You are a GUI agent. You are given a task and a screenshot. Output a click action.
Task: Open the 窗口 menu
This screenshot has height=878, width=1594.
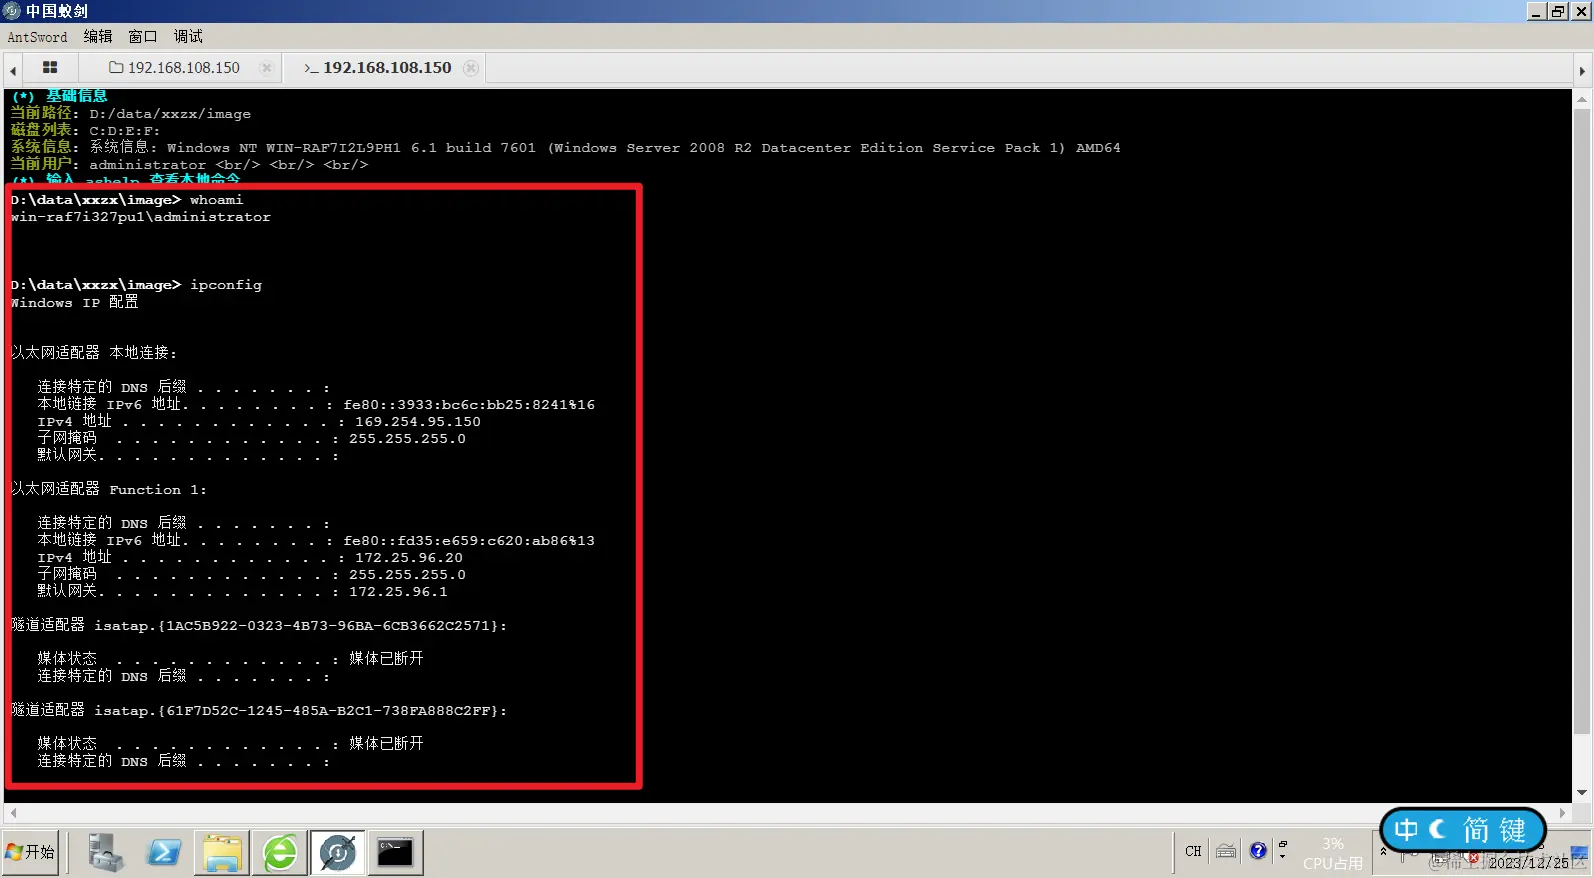click(143, 37)
